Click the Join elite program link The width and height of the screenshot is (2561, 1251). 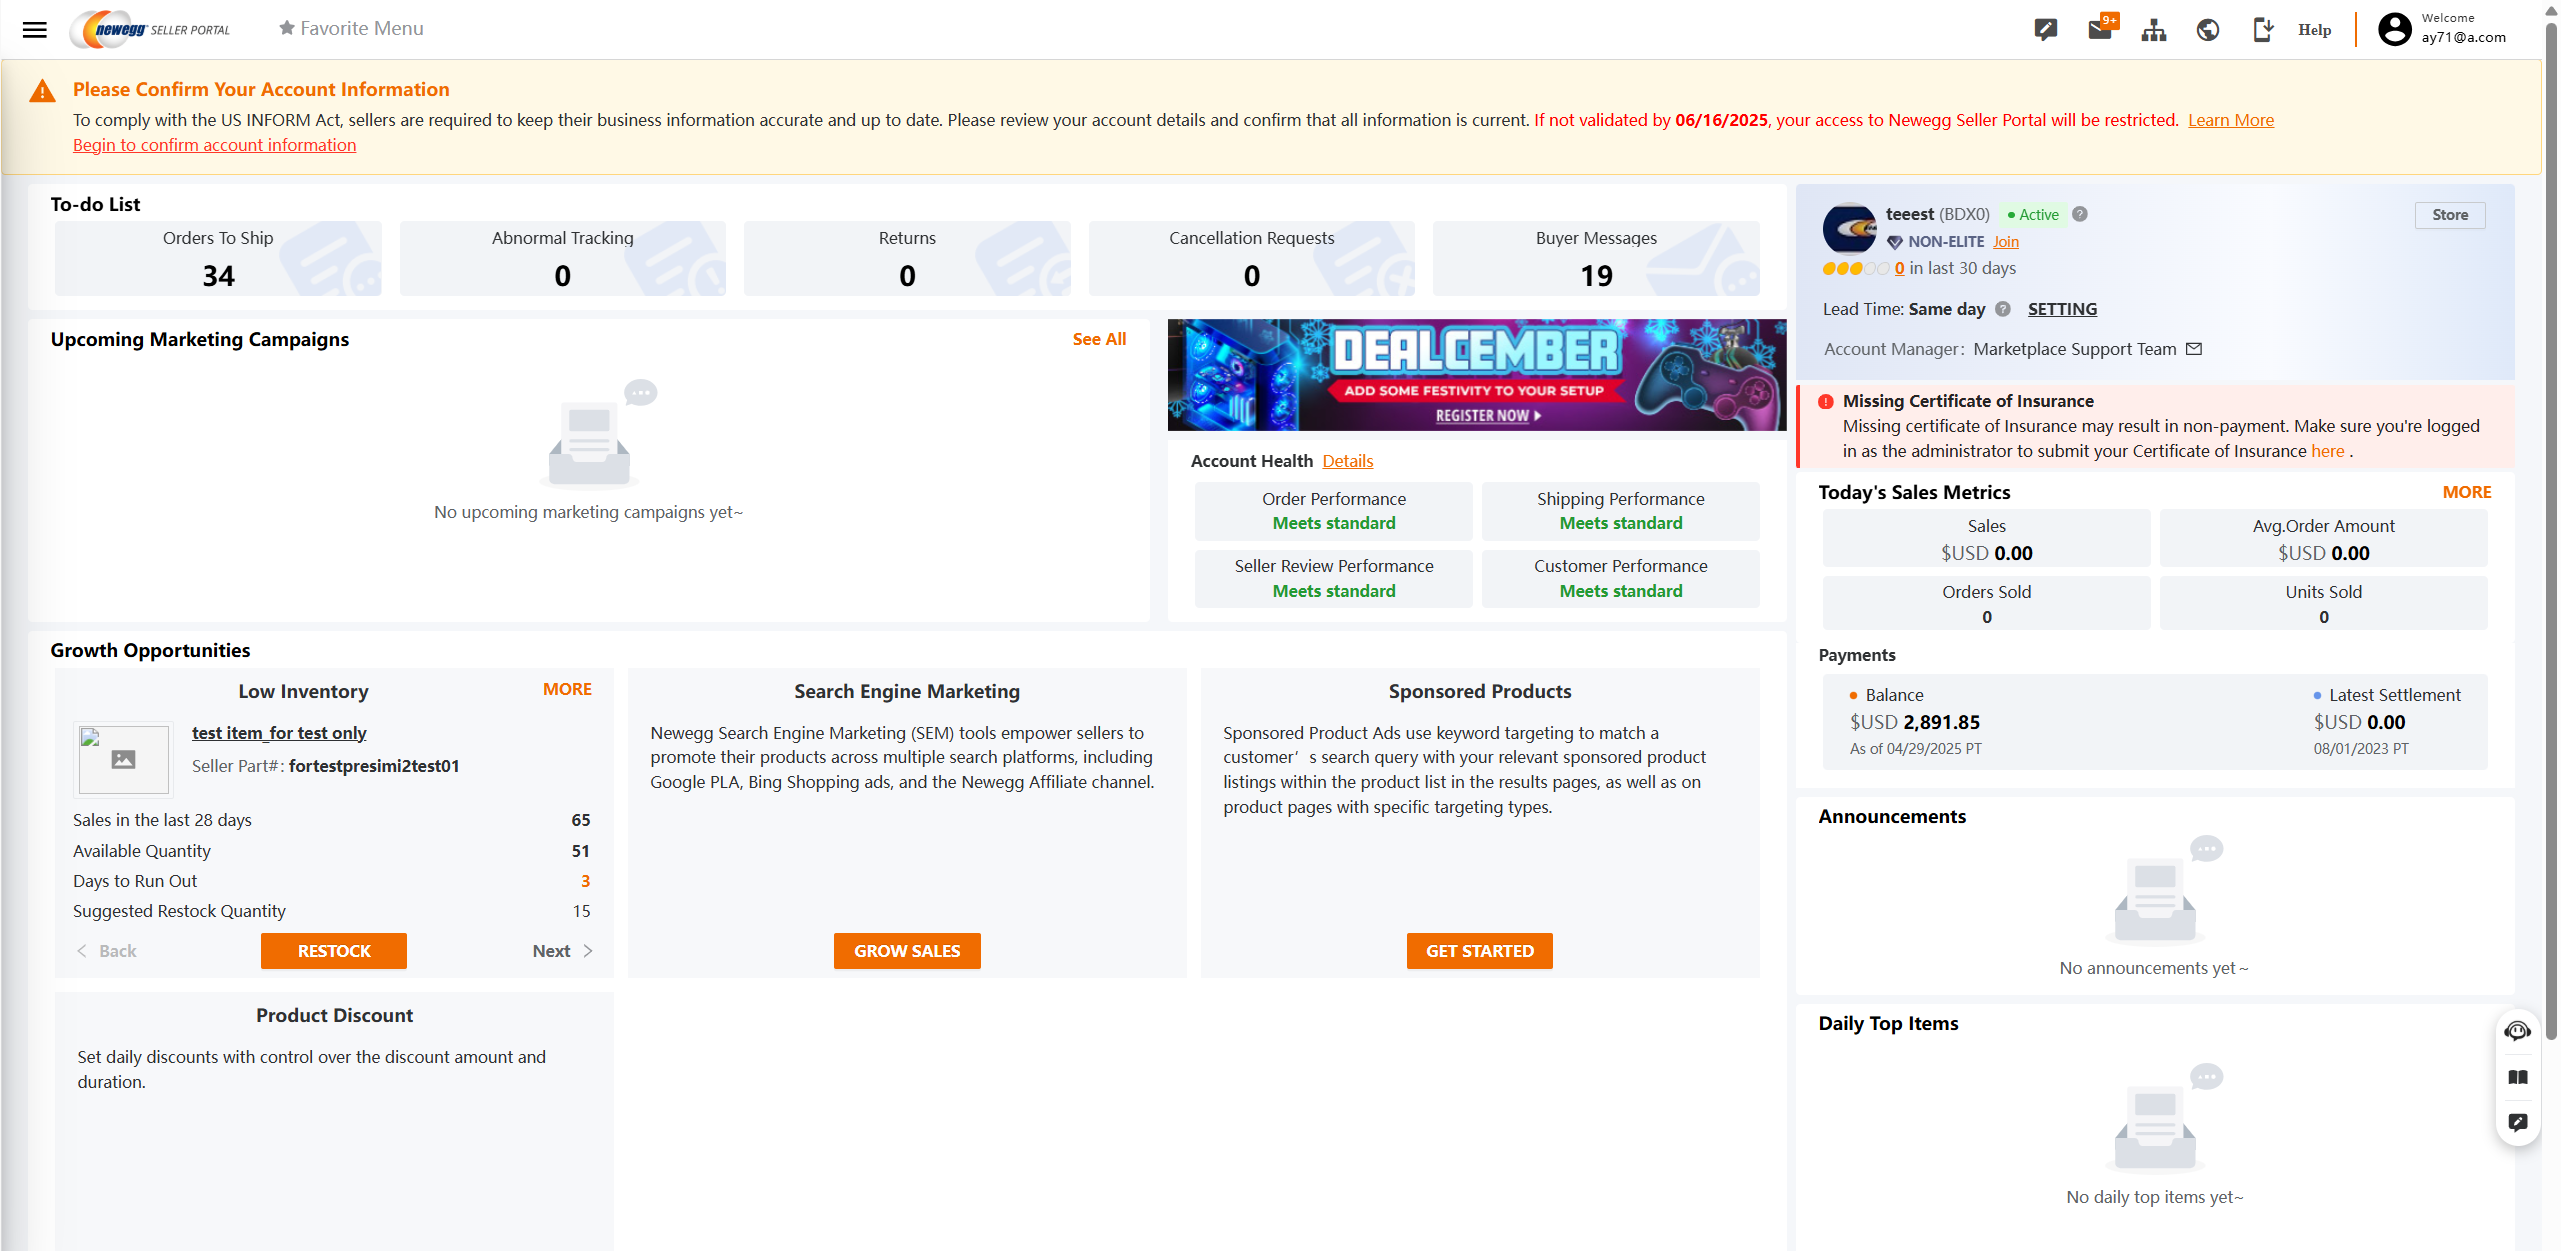point(2005,242)
